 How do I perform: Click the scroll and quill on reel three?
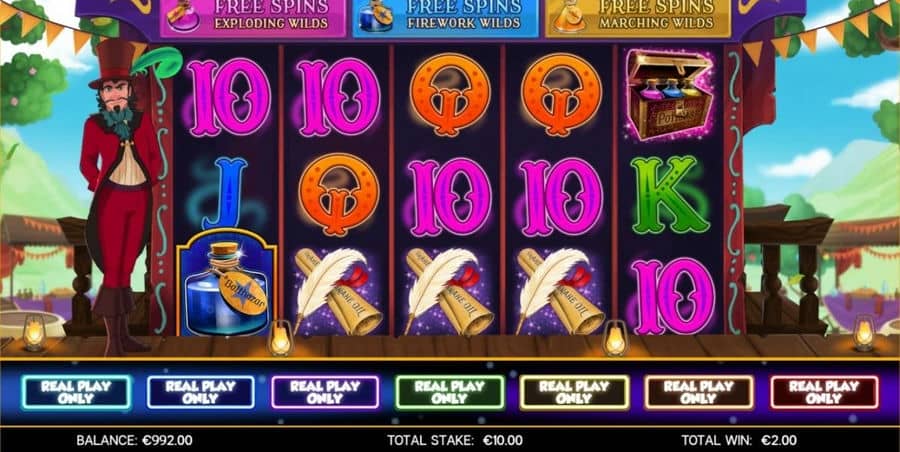pyautogui.click(x=449, y=292)
